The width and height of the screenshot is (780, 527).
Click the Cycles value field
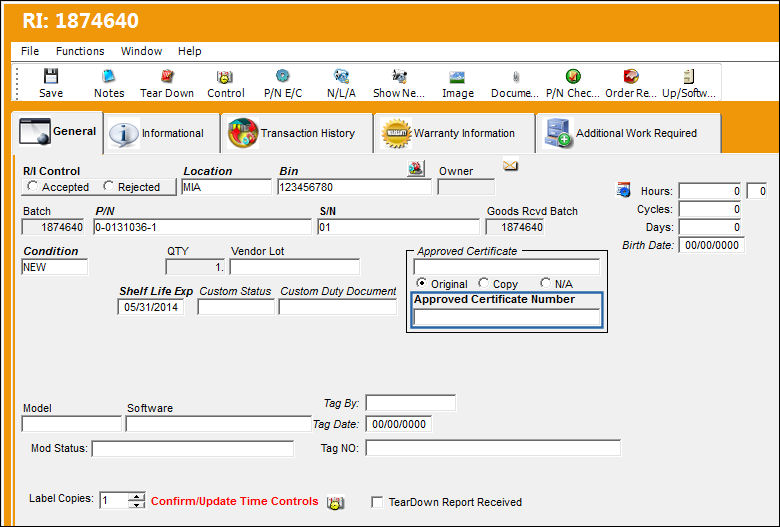[x=710, y=209]
